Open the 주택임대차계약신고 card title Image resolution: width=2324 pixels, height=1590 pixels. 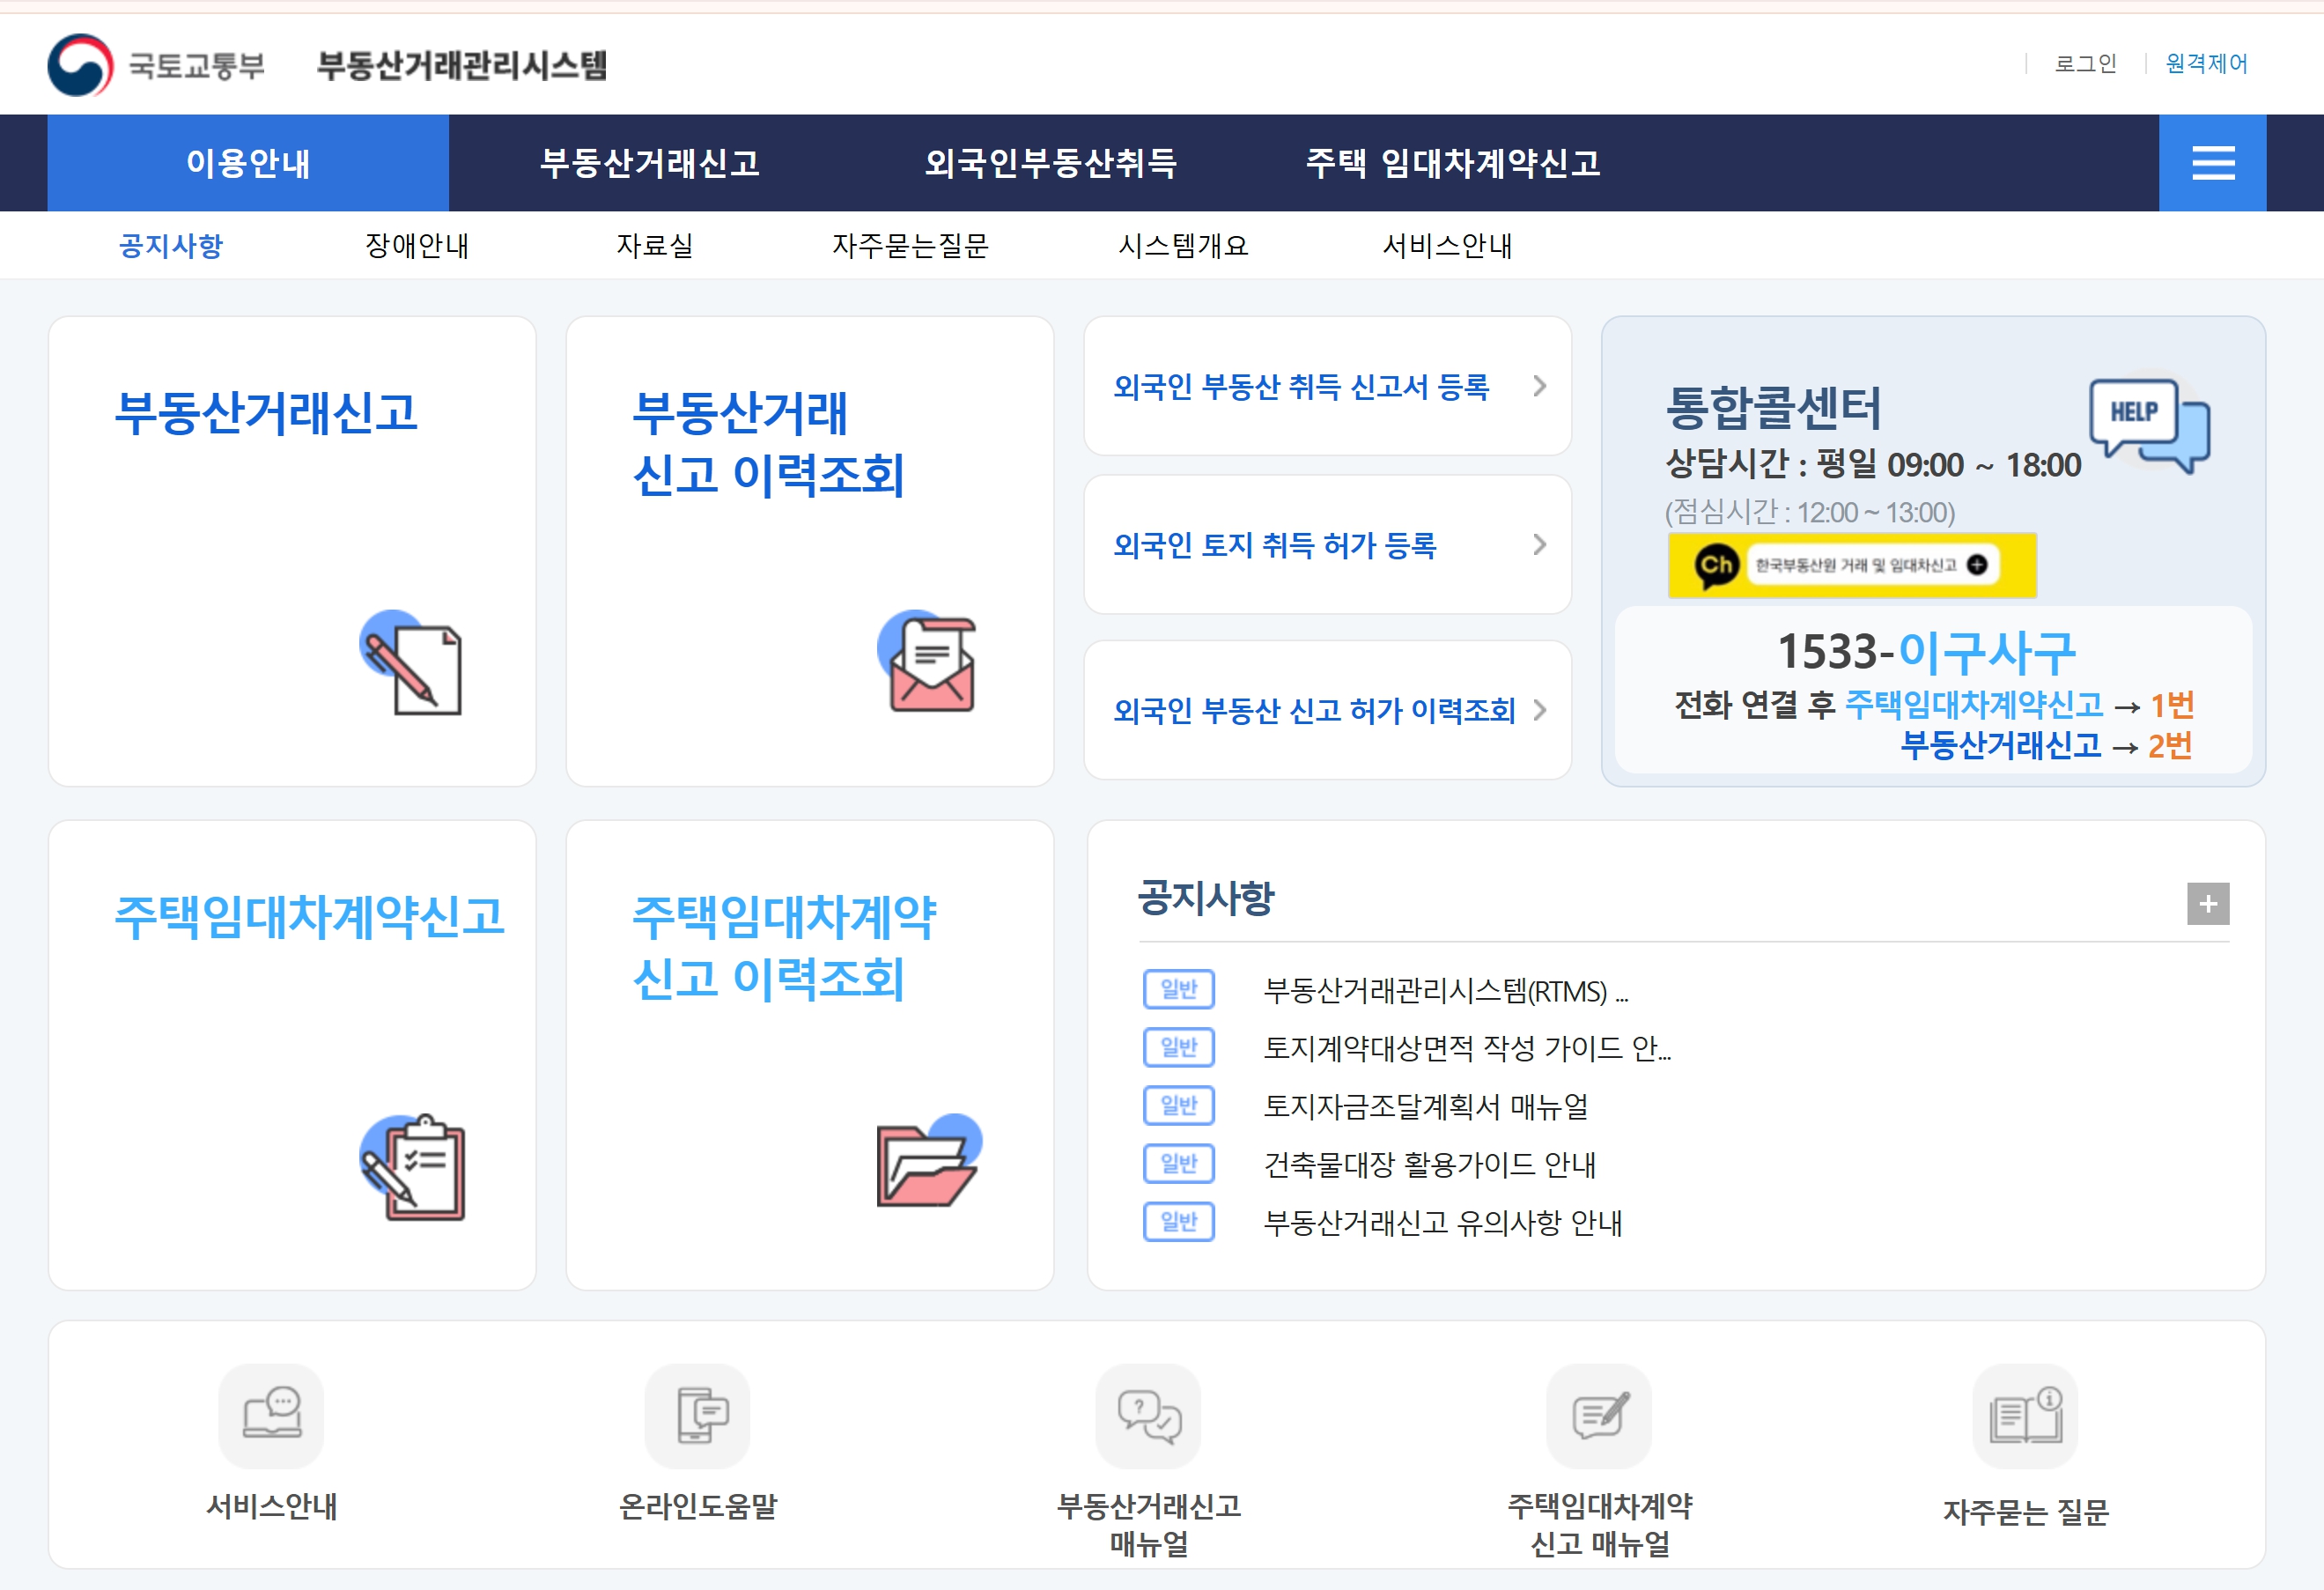pyautogui.click(x=309, y=916)
